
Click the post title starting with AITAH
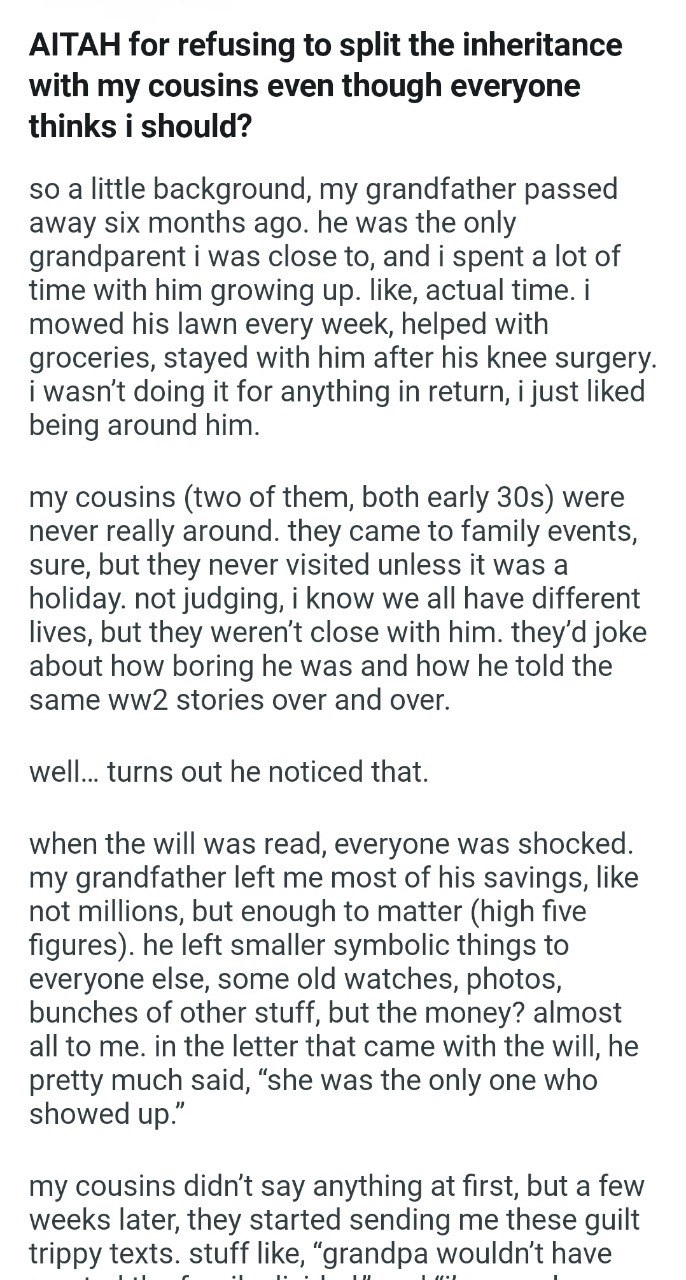(x=325, y=85)
